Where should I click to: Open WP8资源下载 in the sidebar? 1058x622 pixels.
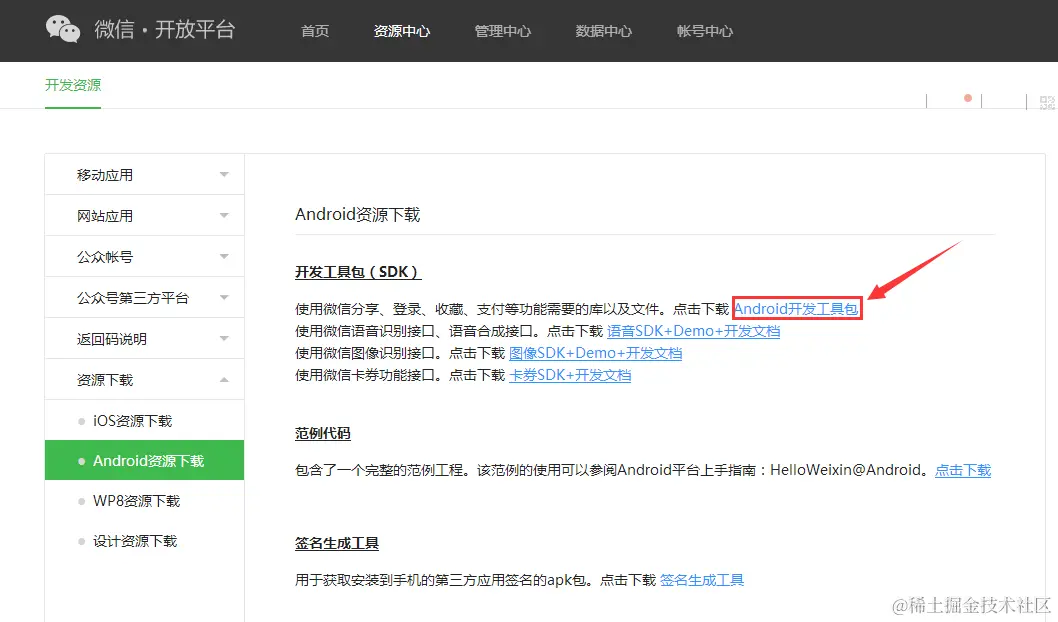click(144, 501)
